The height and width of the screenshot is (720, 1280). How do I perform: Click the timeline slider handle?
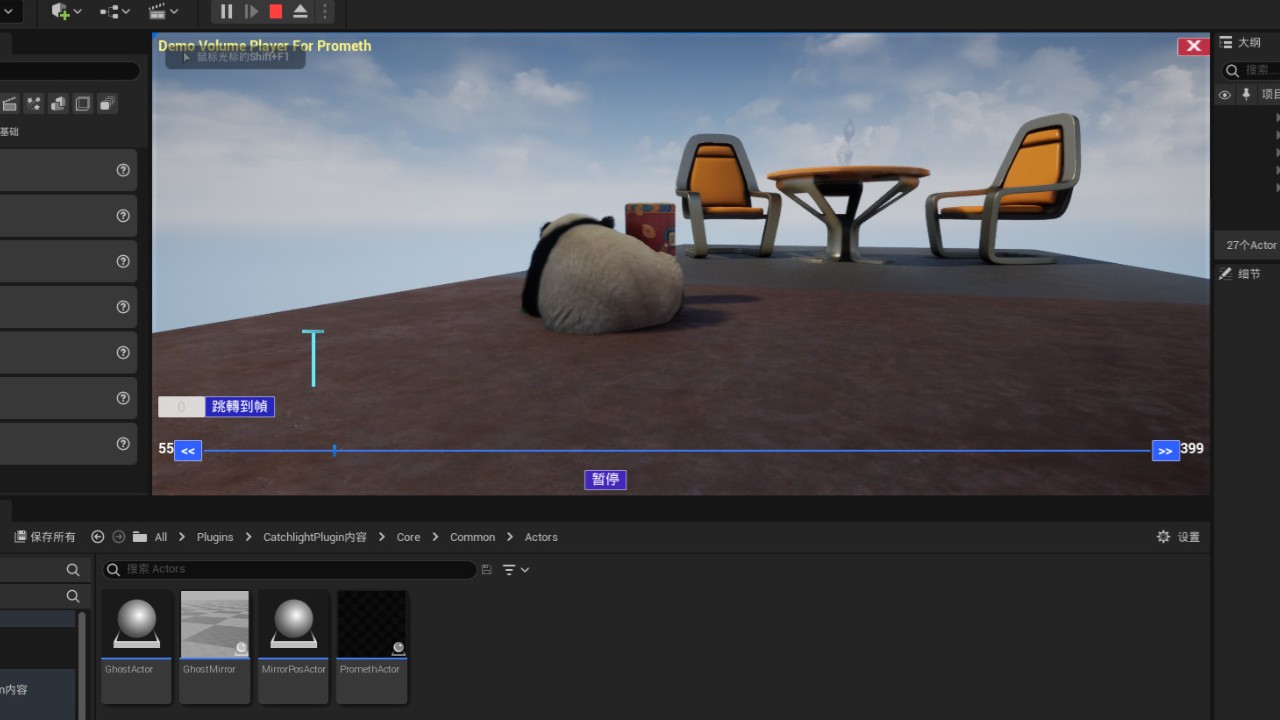coord(334,451)
